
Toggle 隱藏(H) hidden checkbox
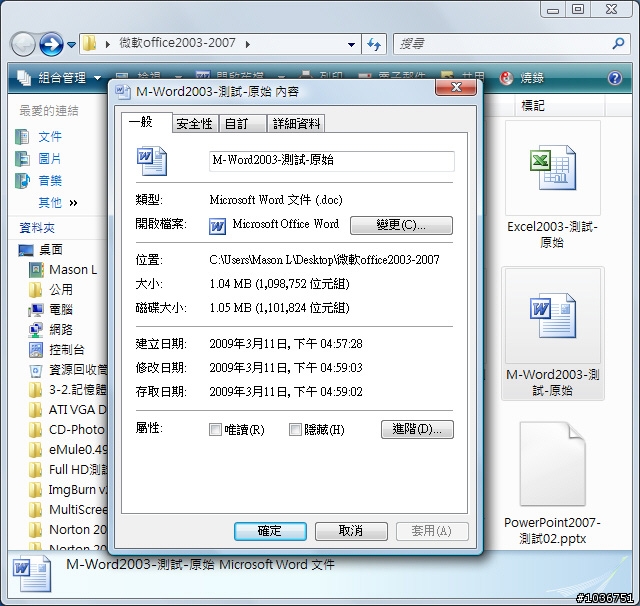tap(295, 429)
